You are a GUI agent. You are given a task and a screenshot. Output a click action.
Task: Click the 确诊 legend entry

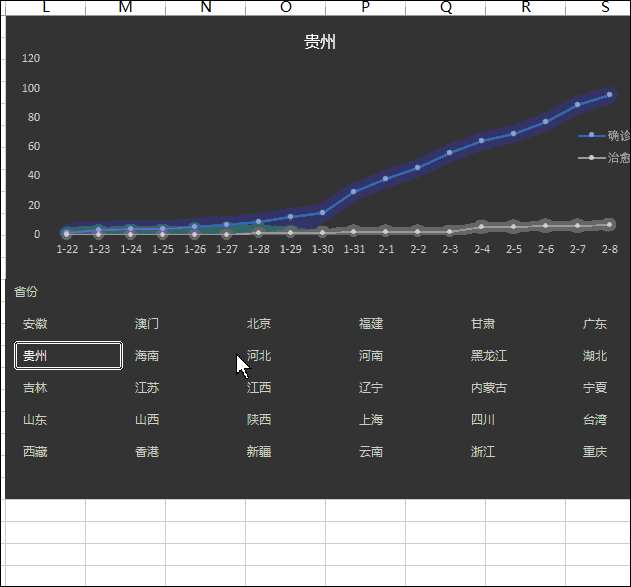point(604,136)
